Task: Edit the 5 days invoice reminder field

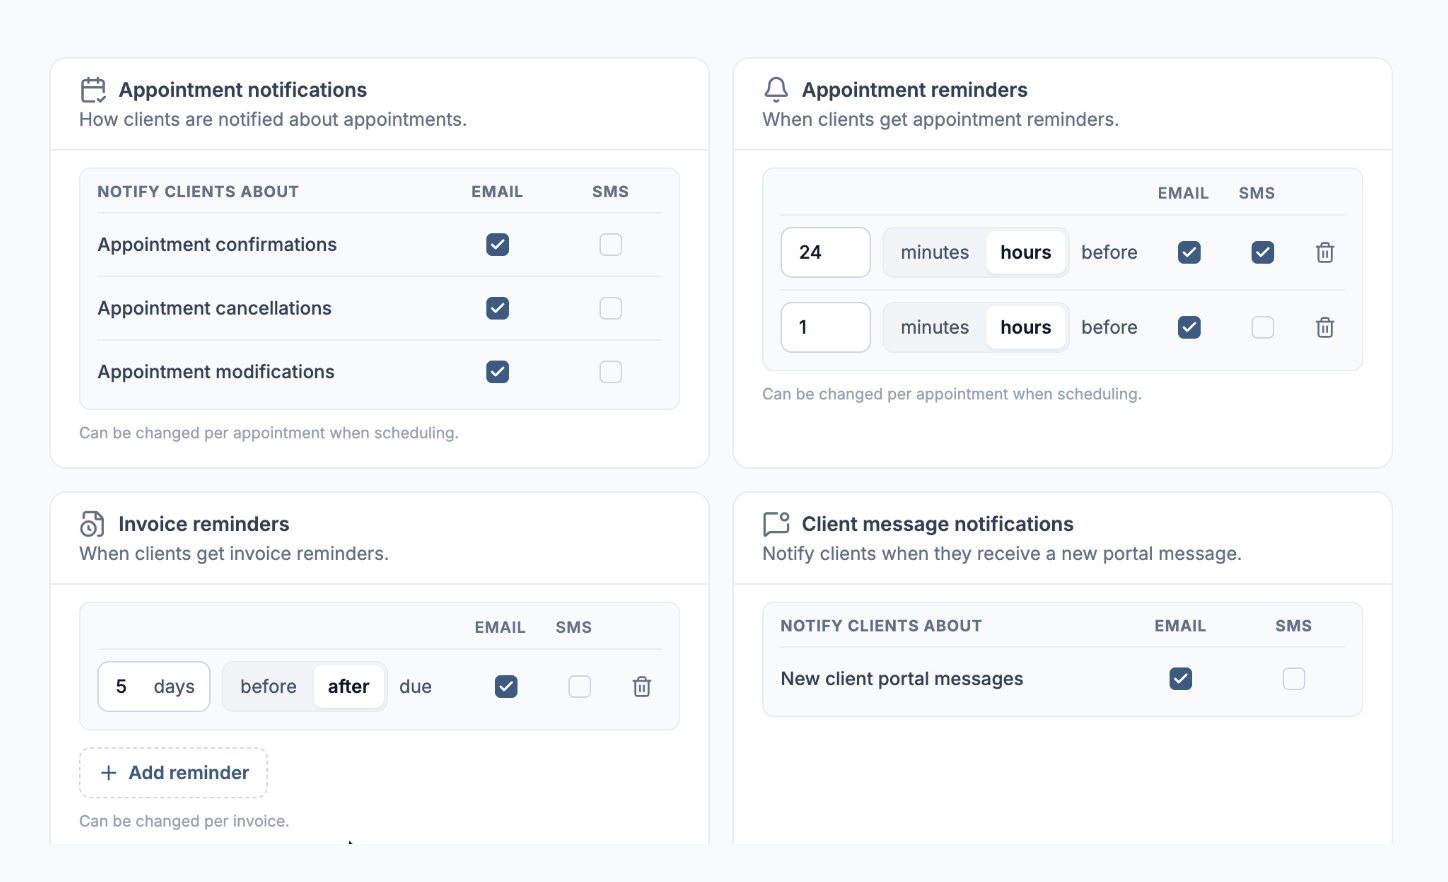Action: pos(154,687)
